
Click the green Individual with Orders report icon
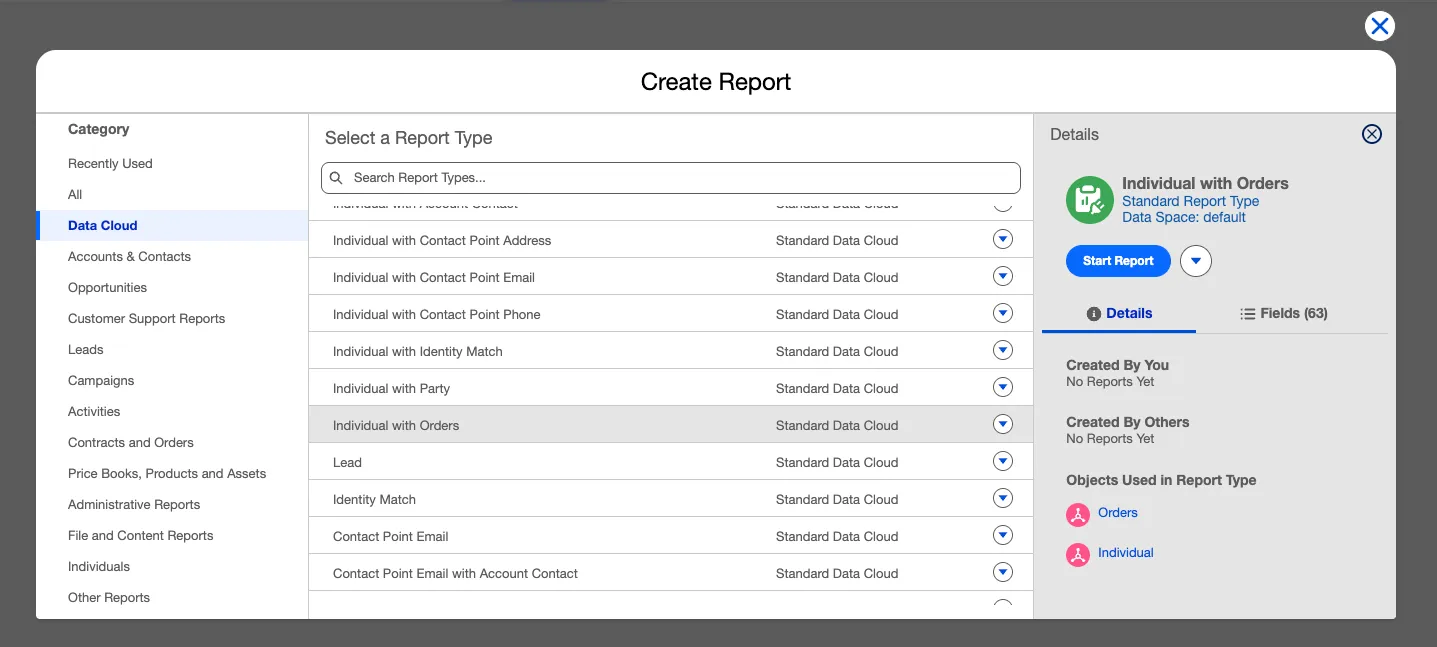coord(1089,200)
